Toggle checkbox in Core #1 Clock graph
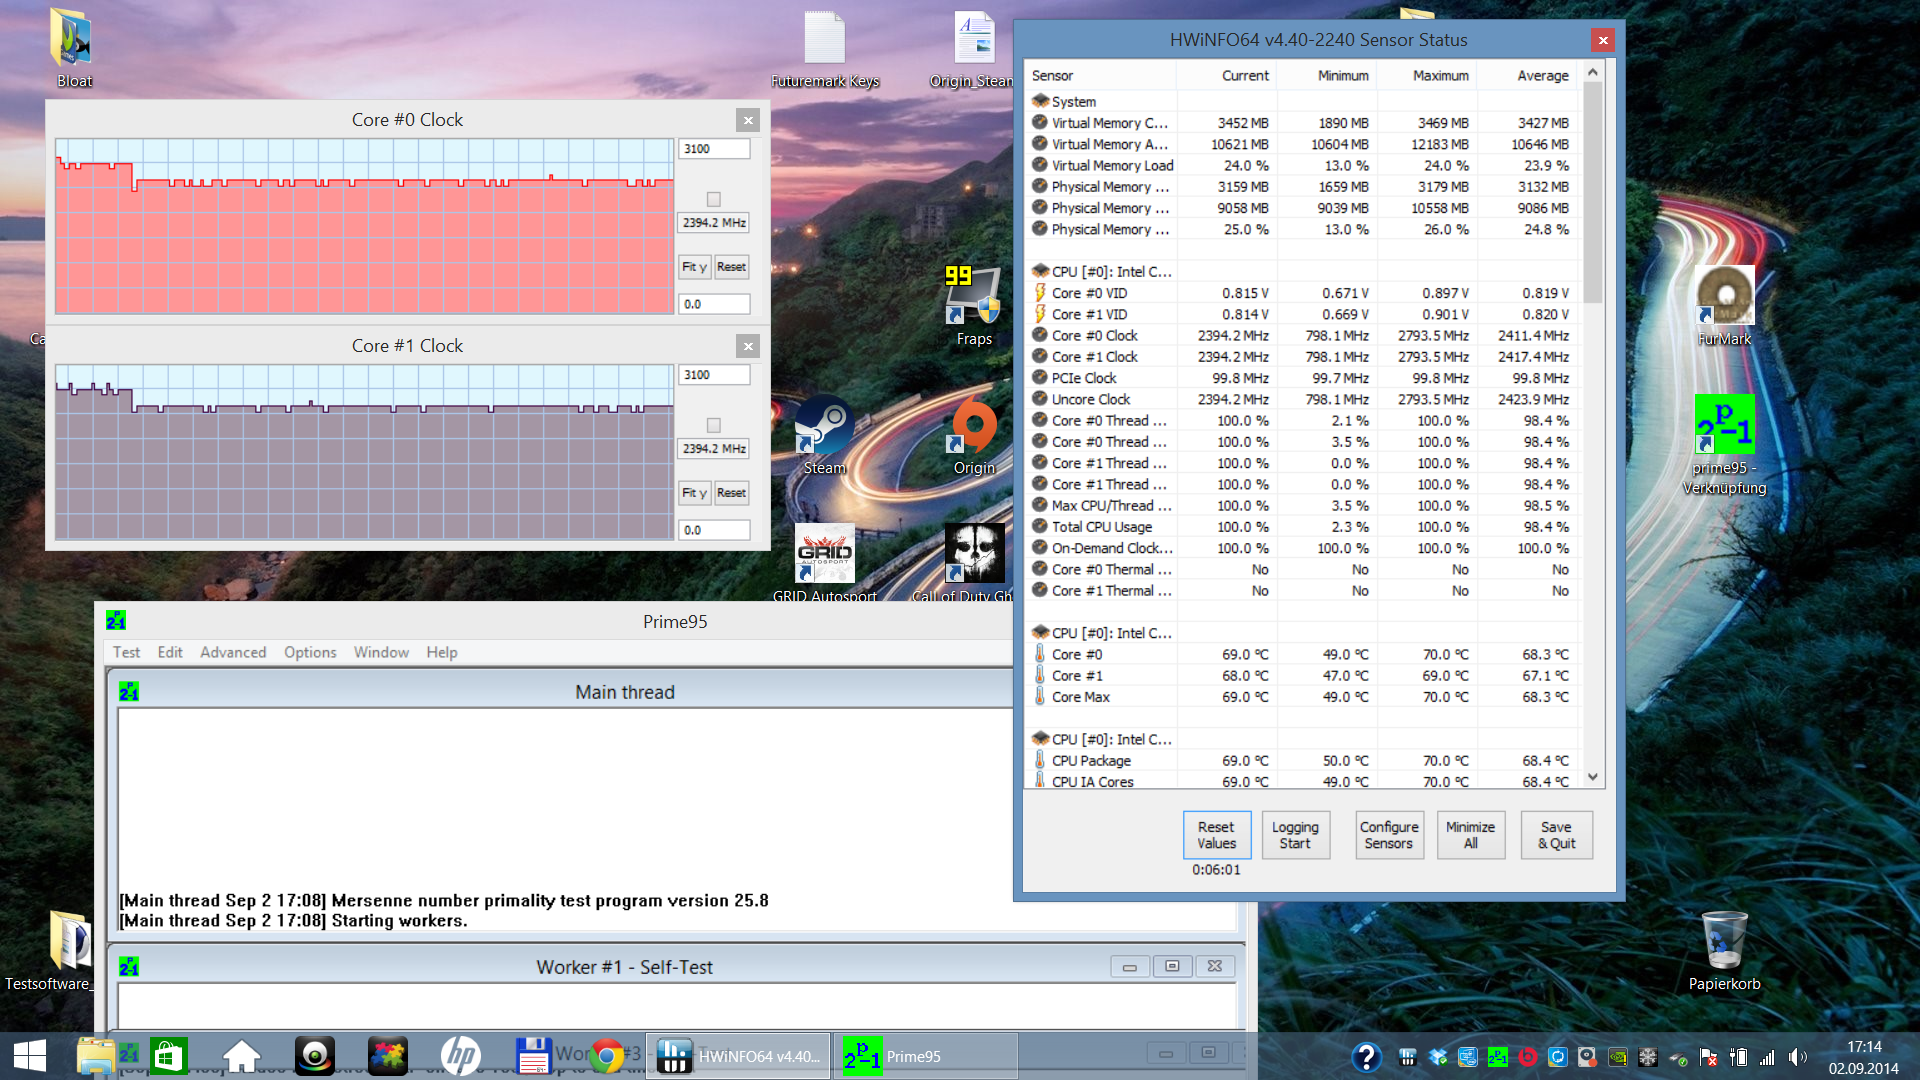The image size is (1920, 1080). tap(714, 425)
